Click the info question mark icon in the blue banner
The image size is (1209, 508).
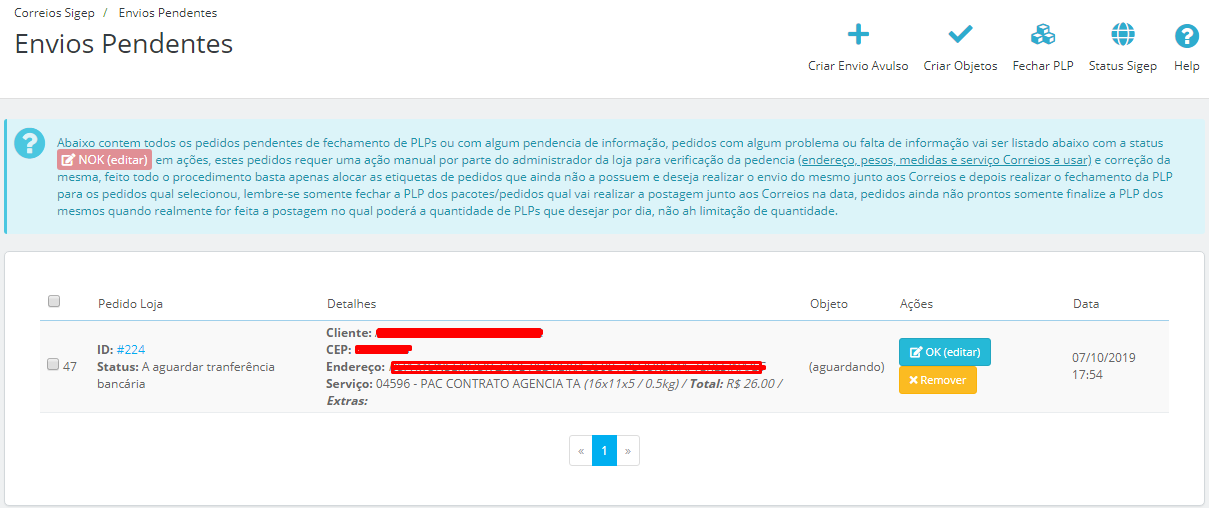30,143
